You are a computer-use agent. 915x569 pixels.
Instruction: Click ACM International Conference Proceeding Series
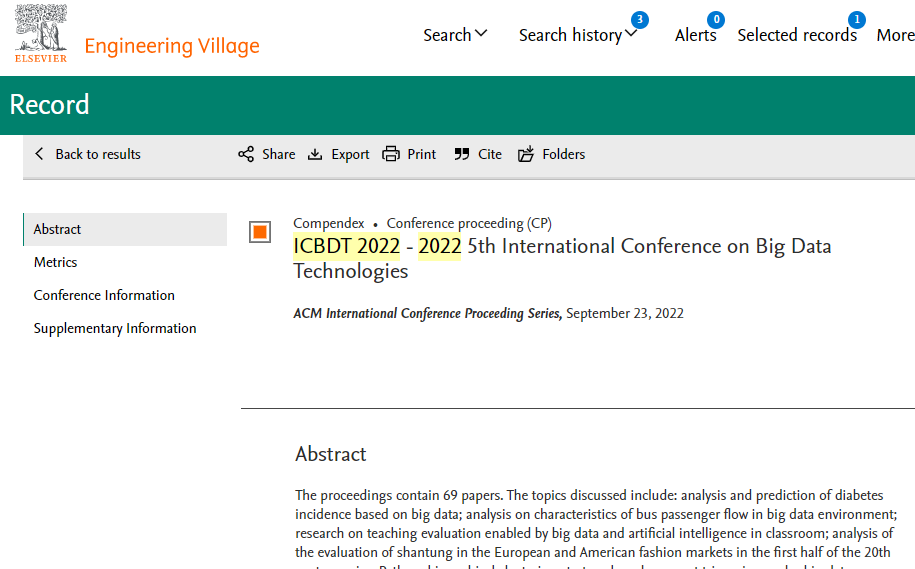[428, 313]
